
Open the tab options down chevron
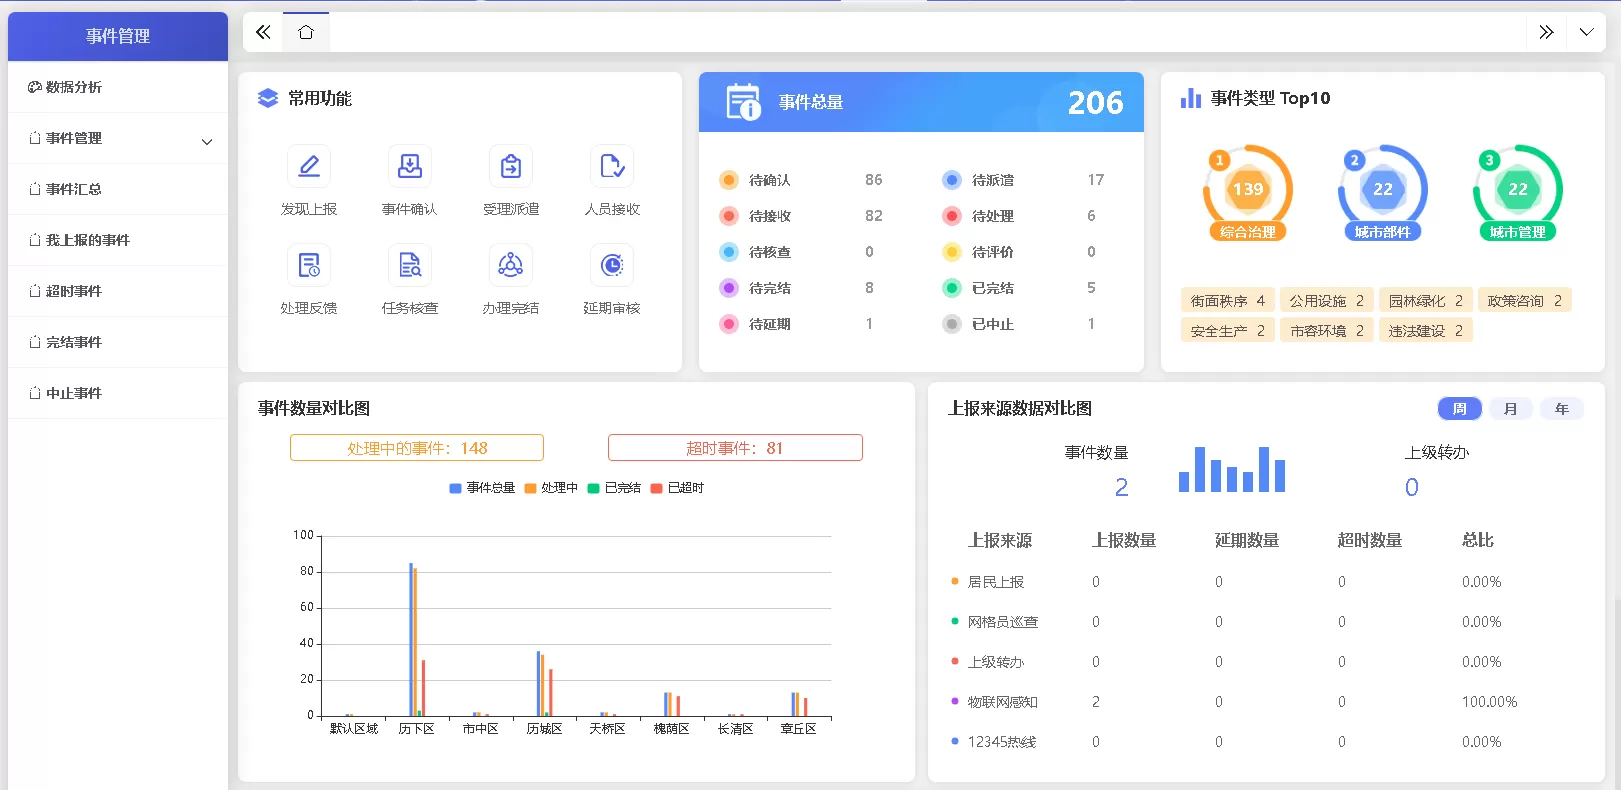(x=1586, y=32)
